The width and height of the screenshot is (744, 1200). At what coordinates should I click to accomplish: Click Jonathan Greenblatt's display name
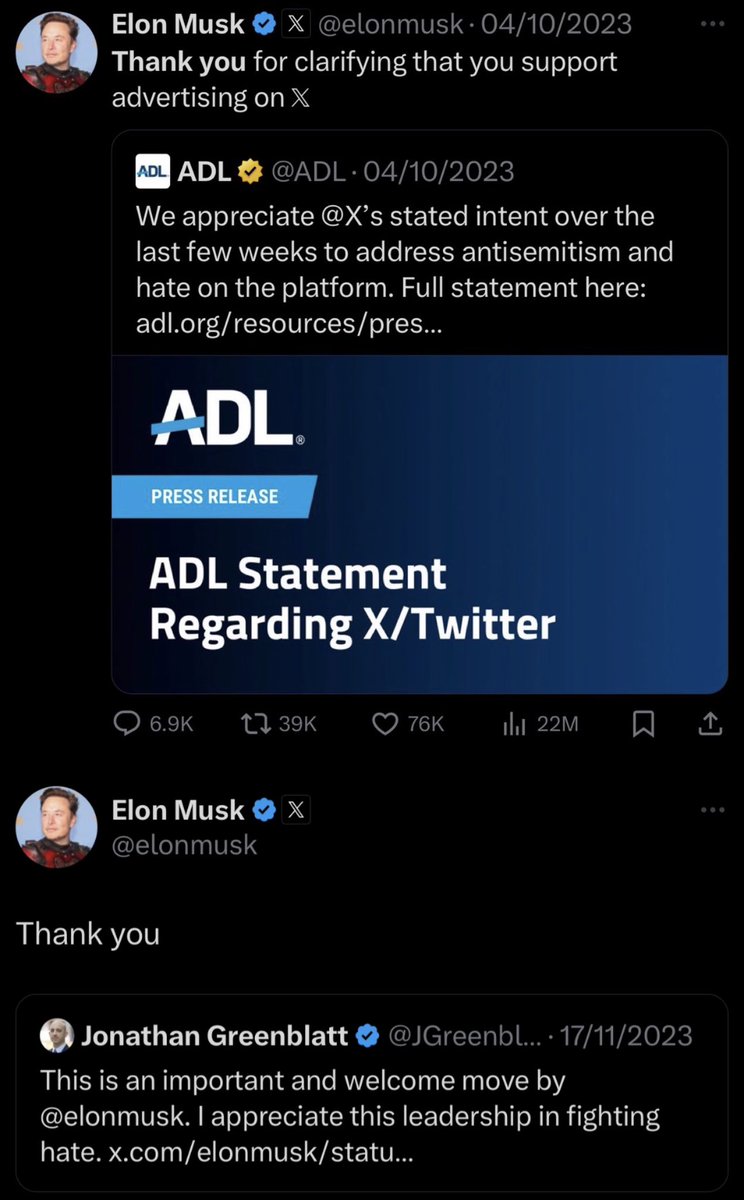pyautogui.click(x=214, y=1036)
